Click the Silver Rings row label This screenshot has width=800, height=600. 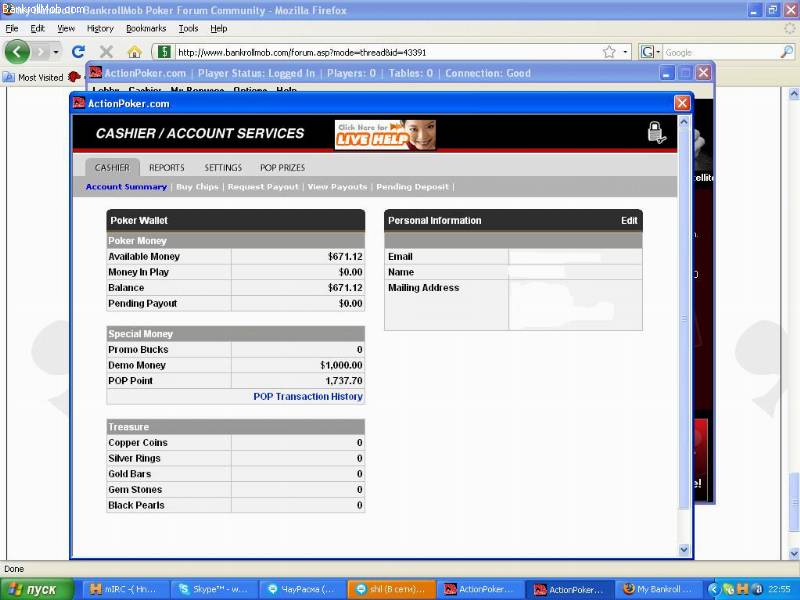(x=134, y=458)
